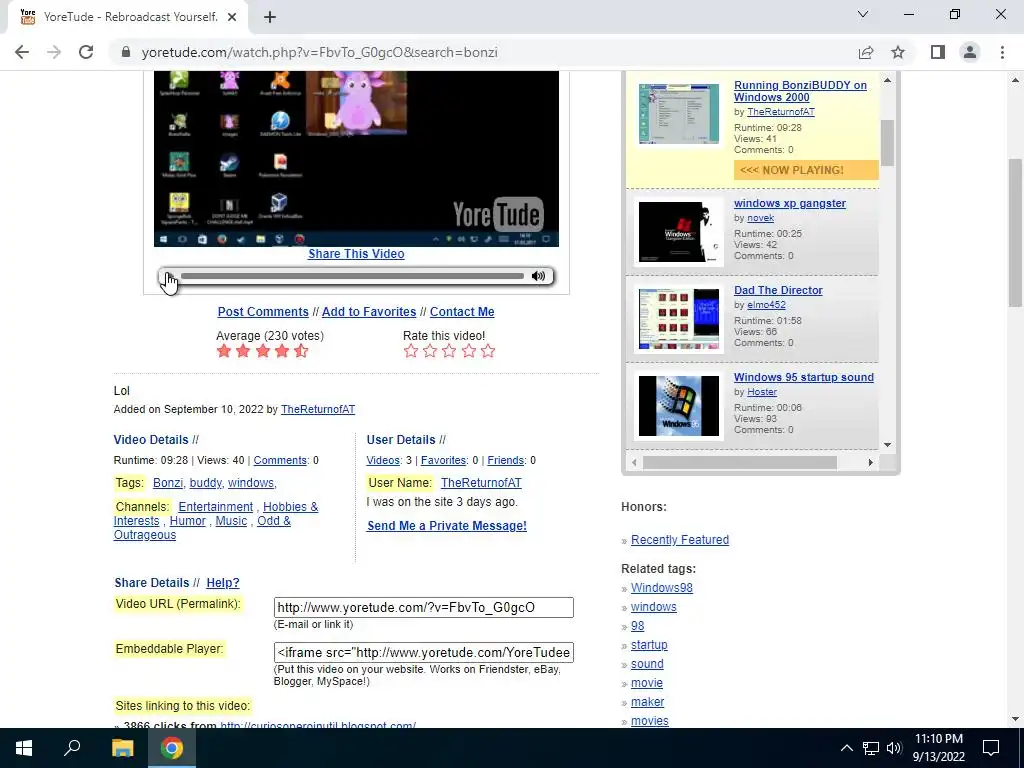Open Chrome profile avatar
The height and width of the screenshot is (768, 1024).
click(970, 52)
